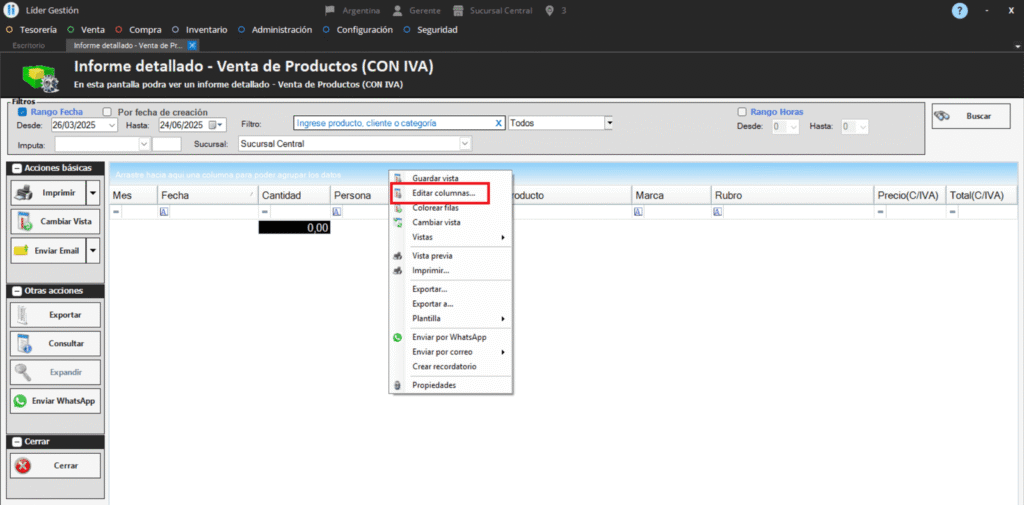
Task: Click the WhatsApp icon in context menu
Action: (398, 337)
